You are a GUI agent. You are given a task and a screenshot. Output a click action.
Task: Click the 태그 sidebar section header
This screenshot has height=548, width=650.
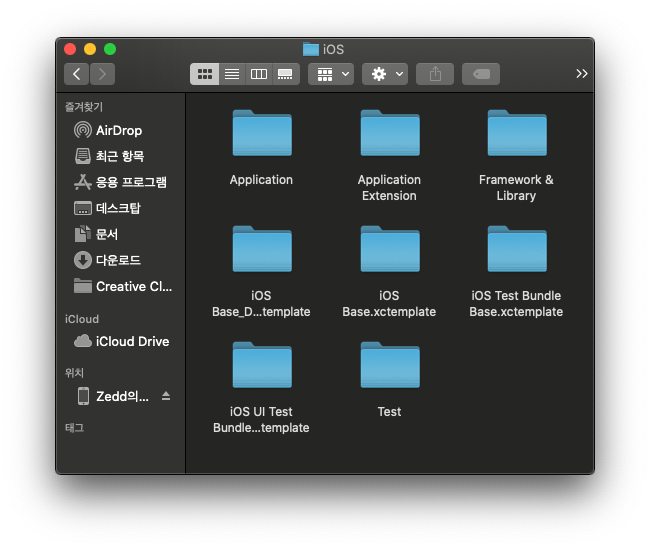75,428
